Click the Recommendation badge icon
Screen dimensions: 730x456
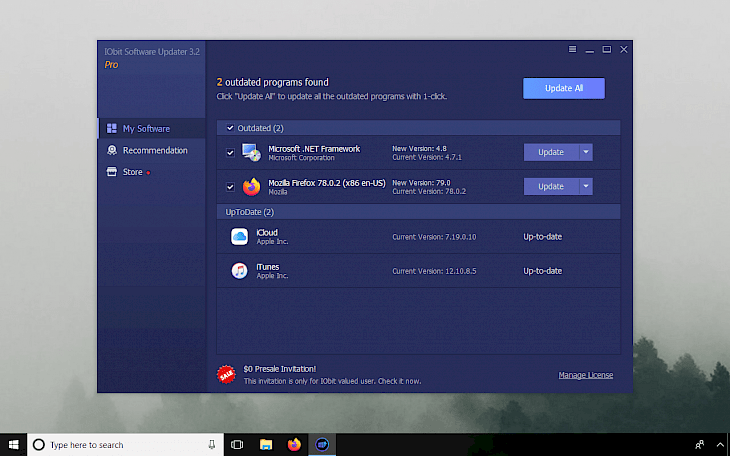tap(112, 150)
